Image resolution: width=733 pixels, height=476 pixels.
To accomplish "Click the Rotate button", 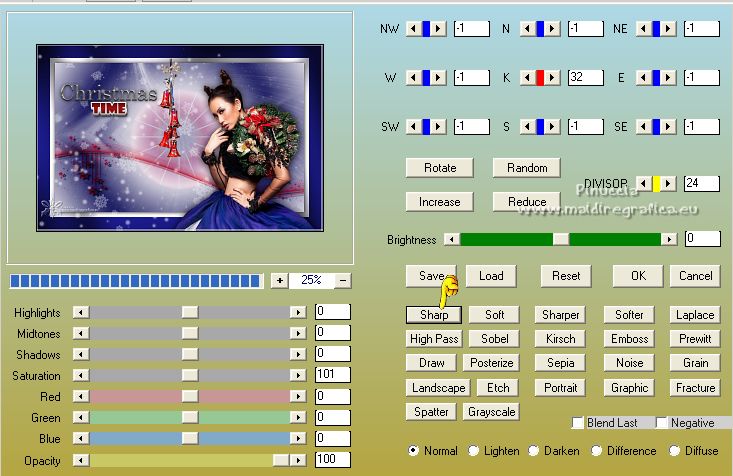I will click(x=440, y=168).
